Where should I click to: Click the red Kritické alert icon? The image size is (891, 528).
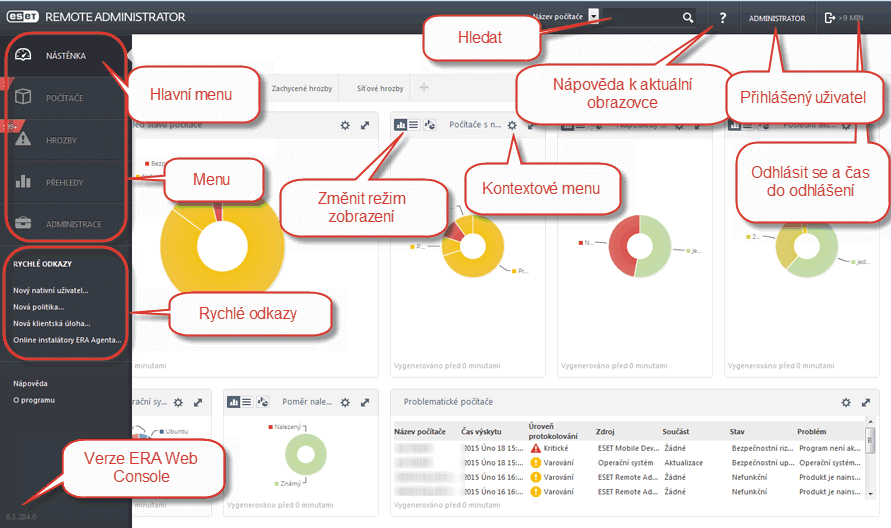(535, 448)
